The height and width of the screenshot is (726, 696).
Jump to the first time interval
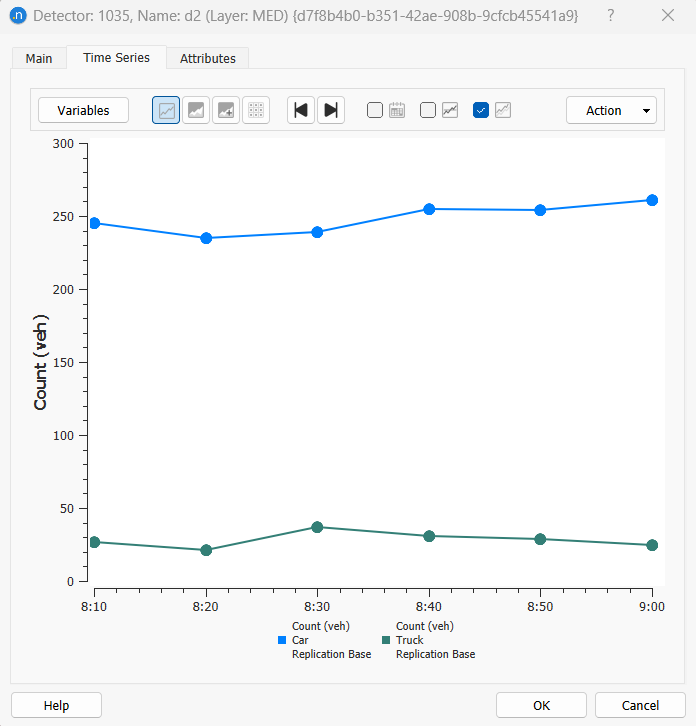pos(301,111)
